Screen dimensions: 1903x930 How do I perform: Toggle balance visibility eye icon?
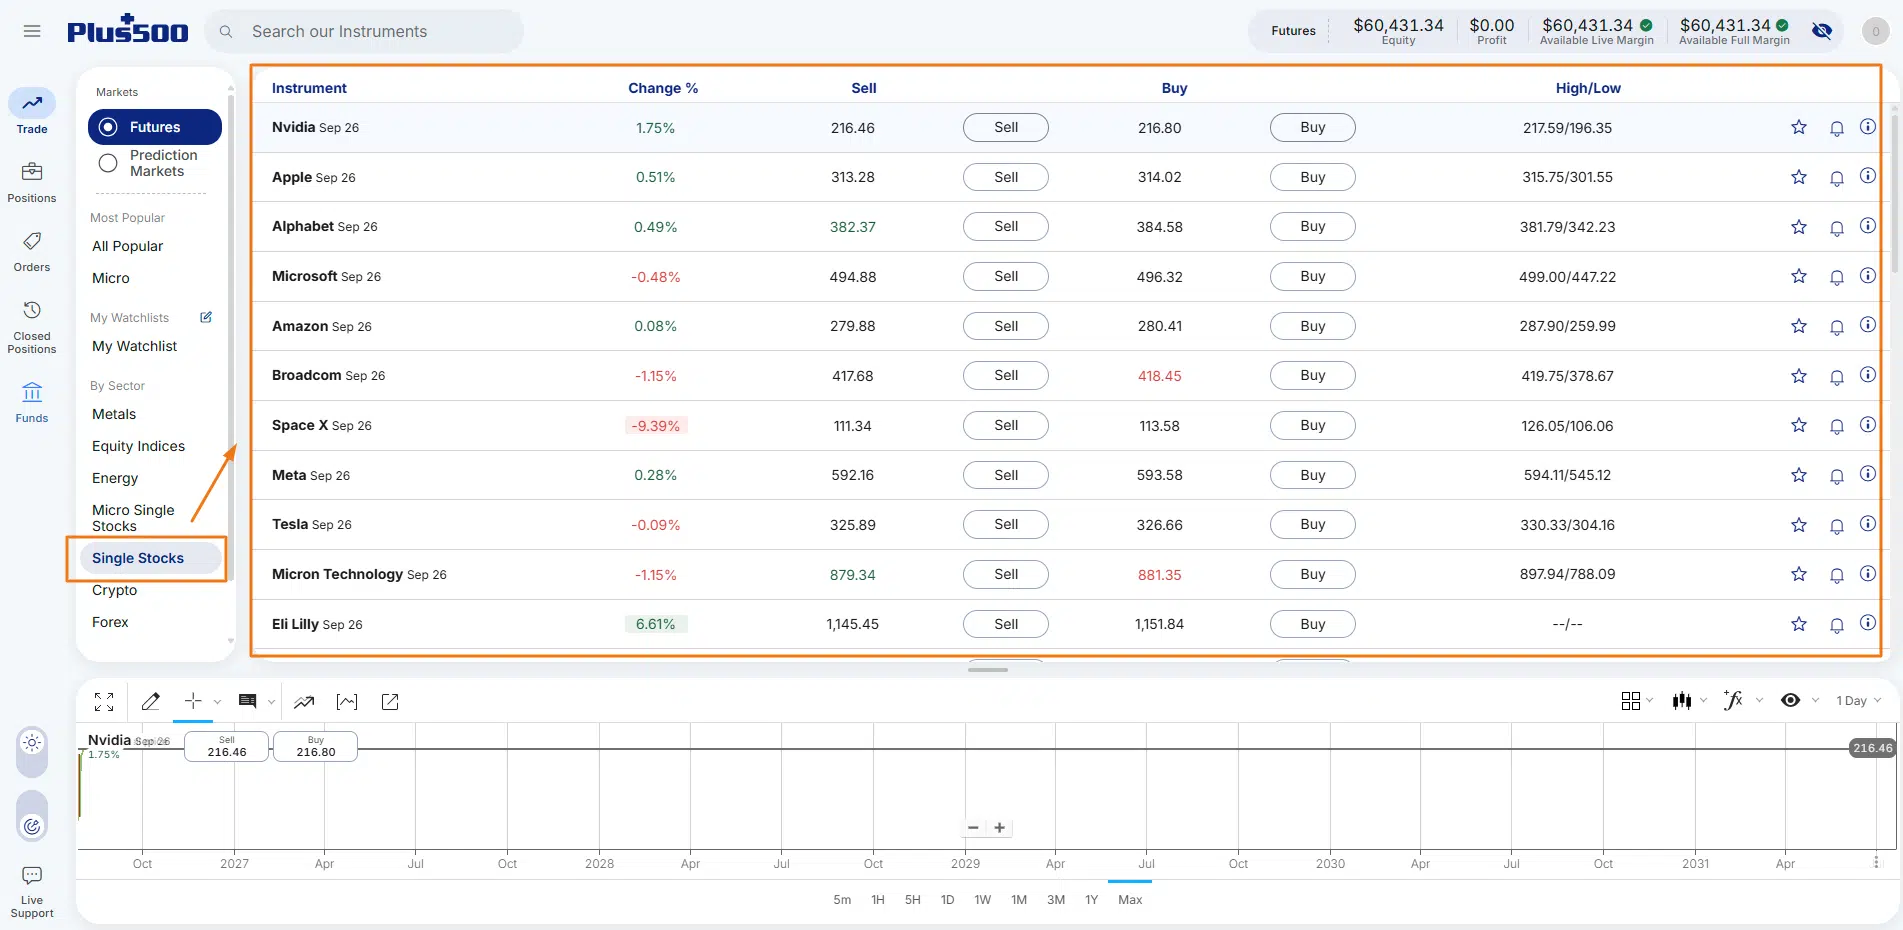pos(1822,31)
